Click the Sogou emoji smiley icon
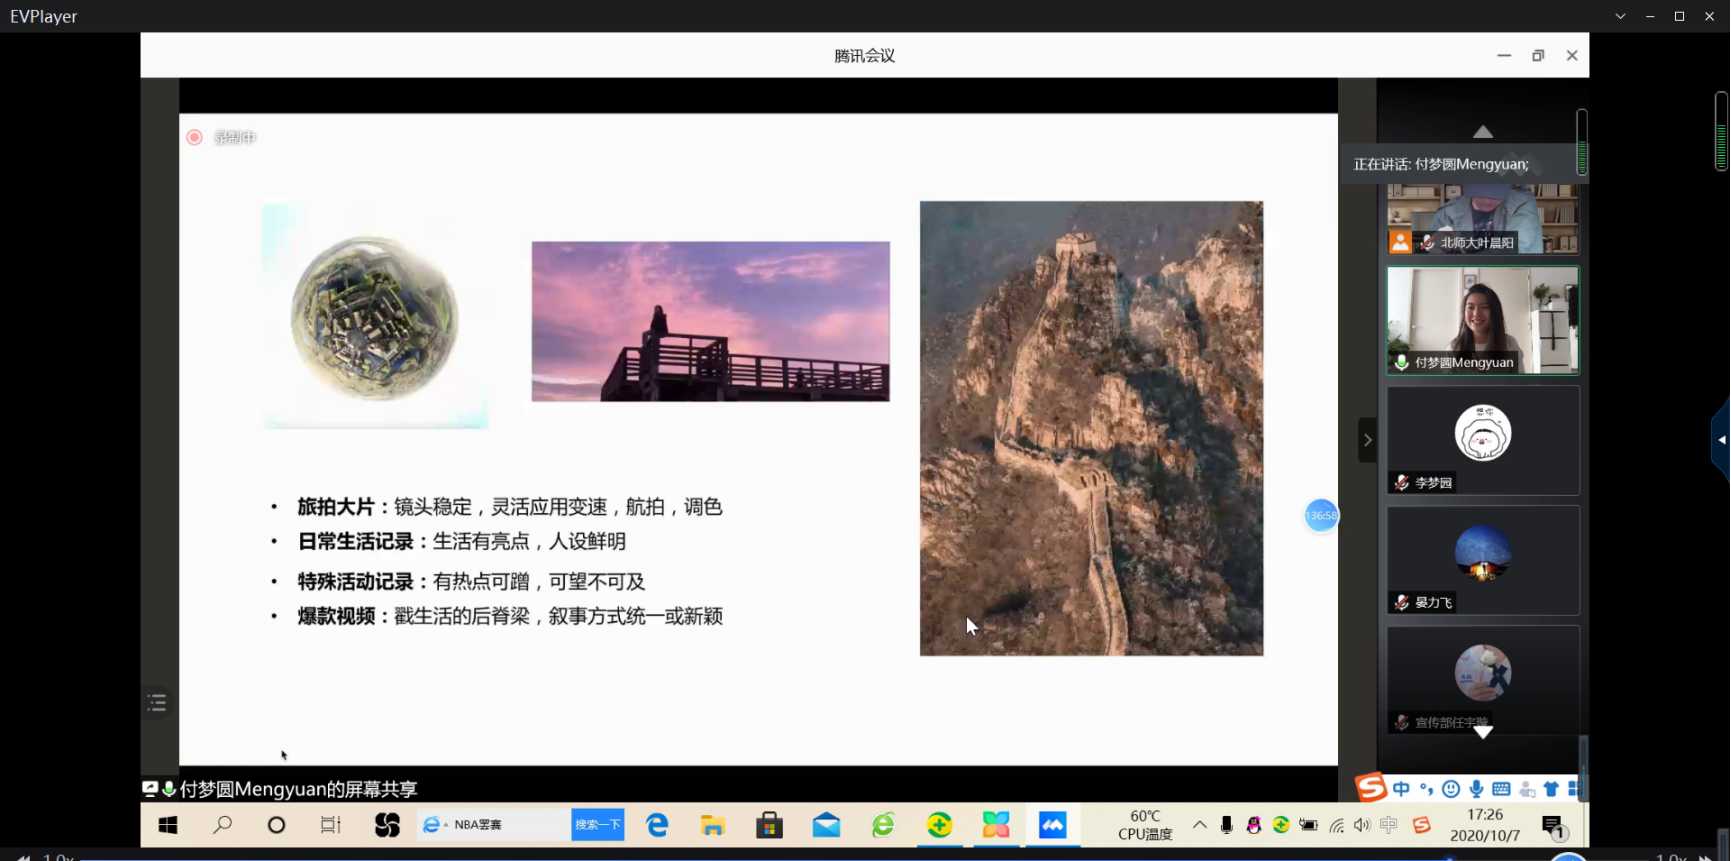The image size is (1731, 861). [1451, 789]
